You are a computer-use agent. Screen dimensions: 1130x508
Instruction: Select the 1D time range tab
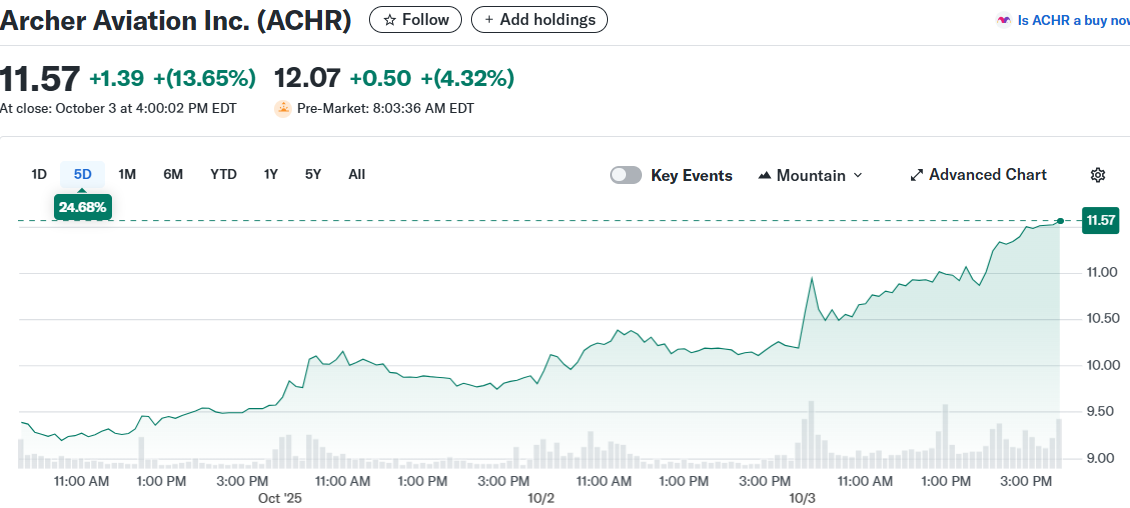tap(39, 174)
